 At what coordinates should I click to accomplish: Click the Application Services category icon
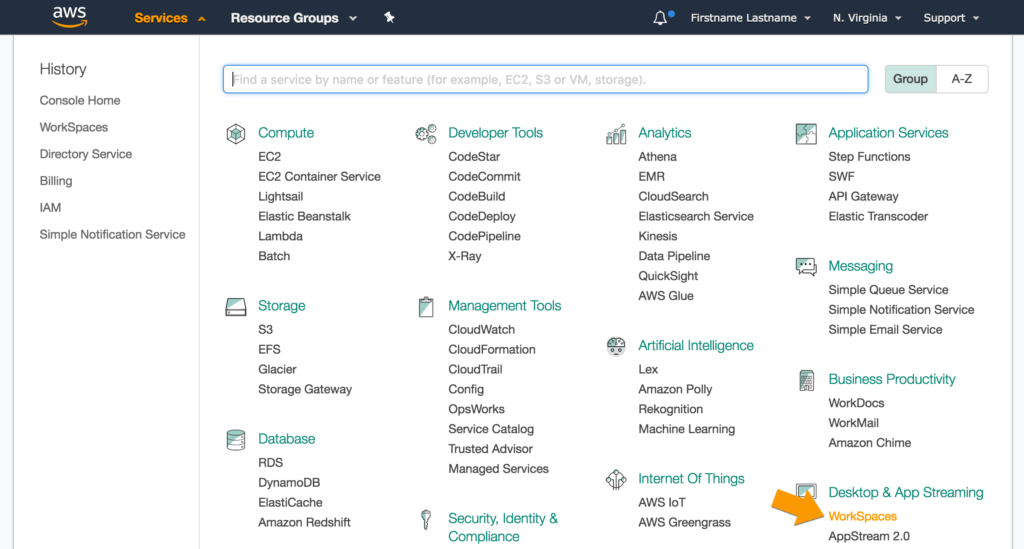pos(806,134)
